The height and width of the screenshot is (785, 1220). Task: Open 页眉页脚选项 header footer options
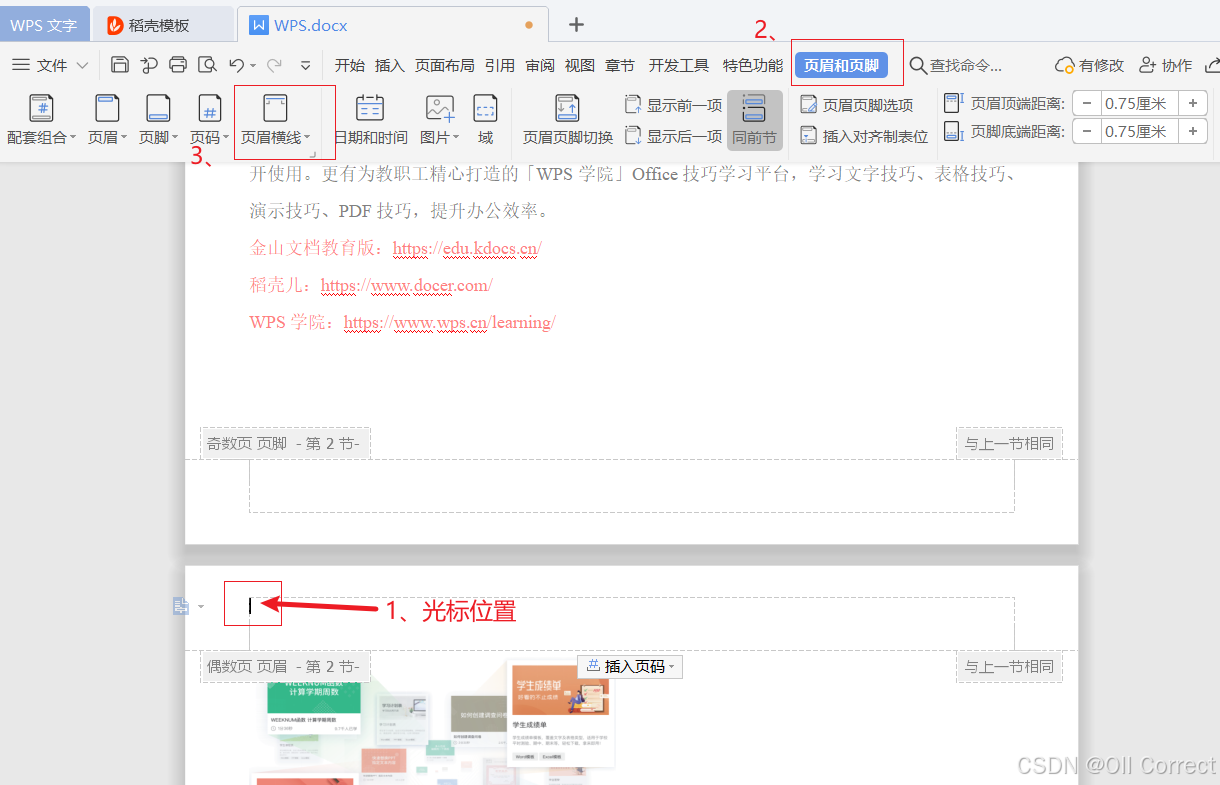point(856,105)
